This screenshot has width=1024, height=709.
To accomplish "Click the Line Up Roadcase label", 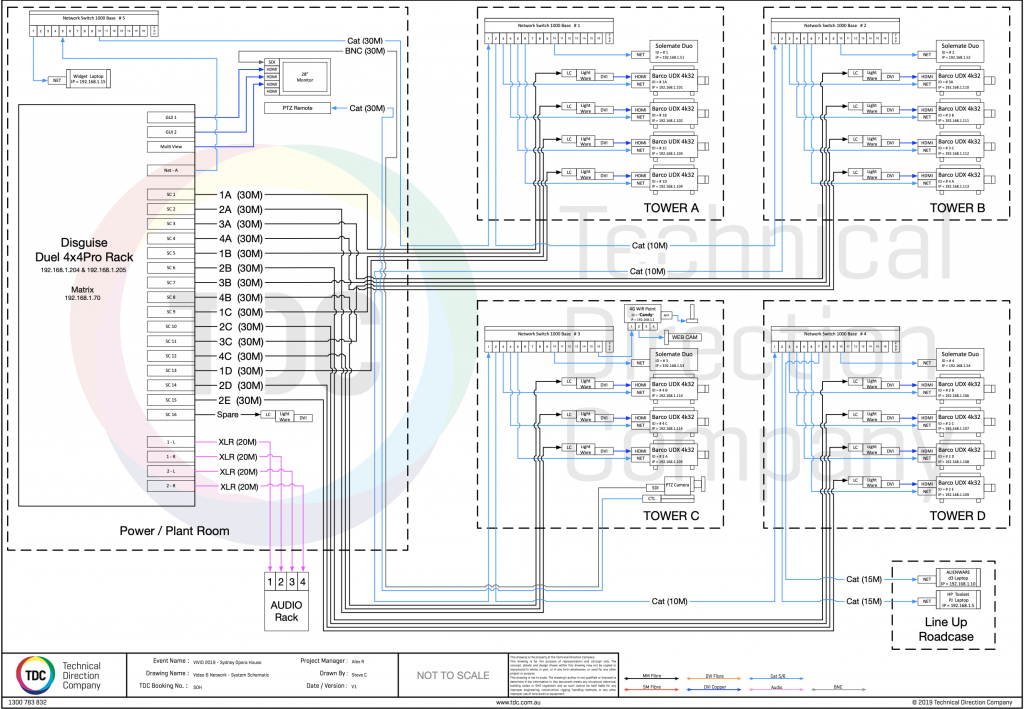I will (946, 629).
